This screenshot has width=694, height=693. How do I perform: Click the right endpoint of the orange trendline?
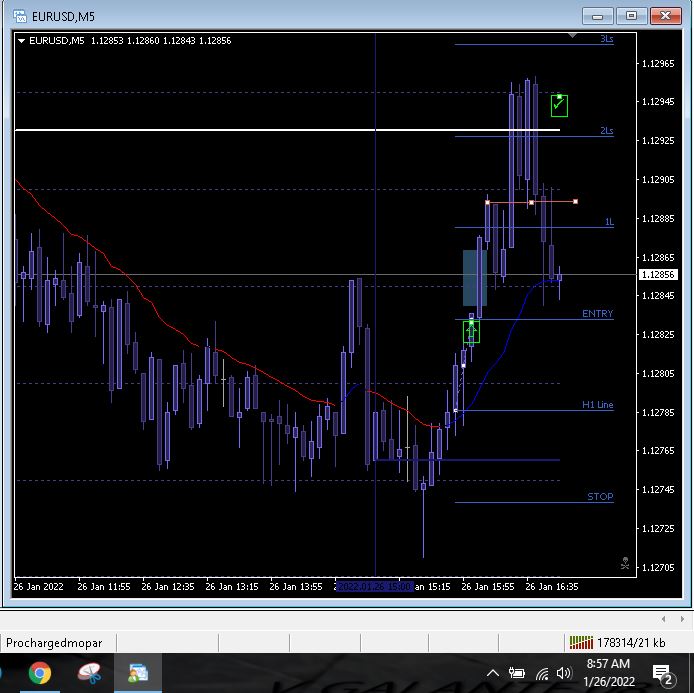(575, 201)
